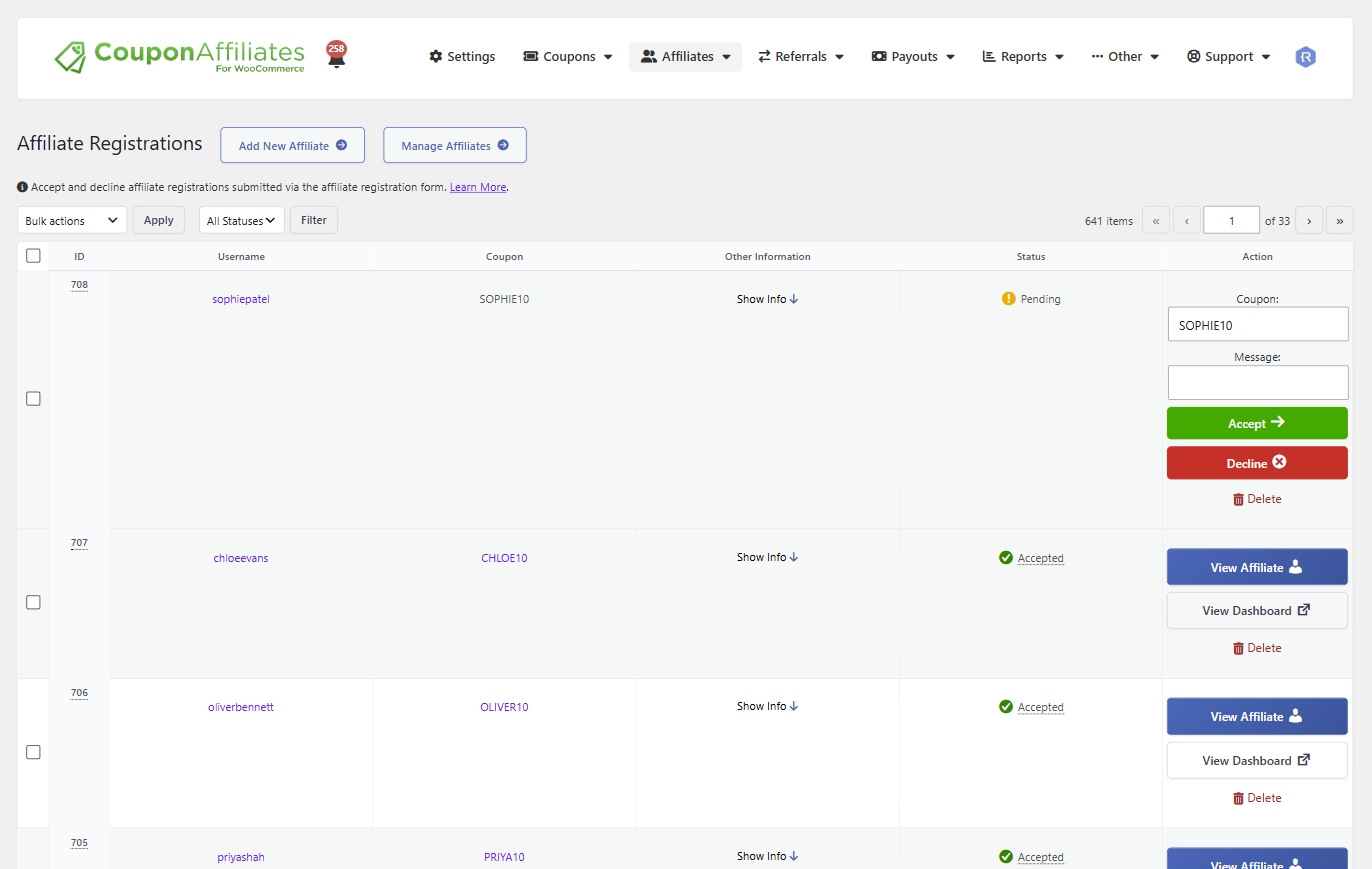Open the Learn More link
The image size is (1372, 869).
[x=478, y=187]
